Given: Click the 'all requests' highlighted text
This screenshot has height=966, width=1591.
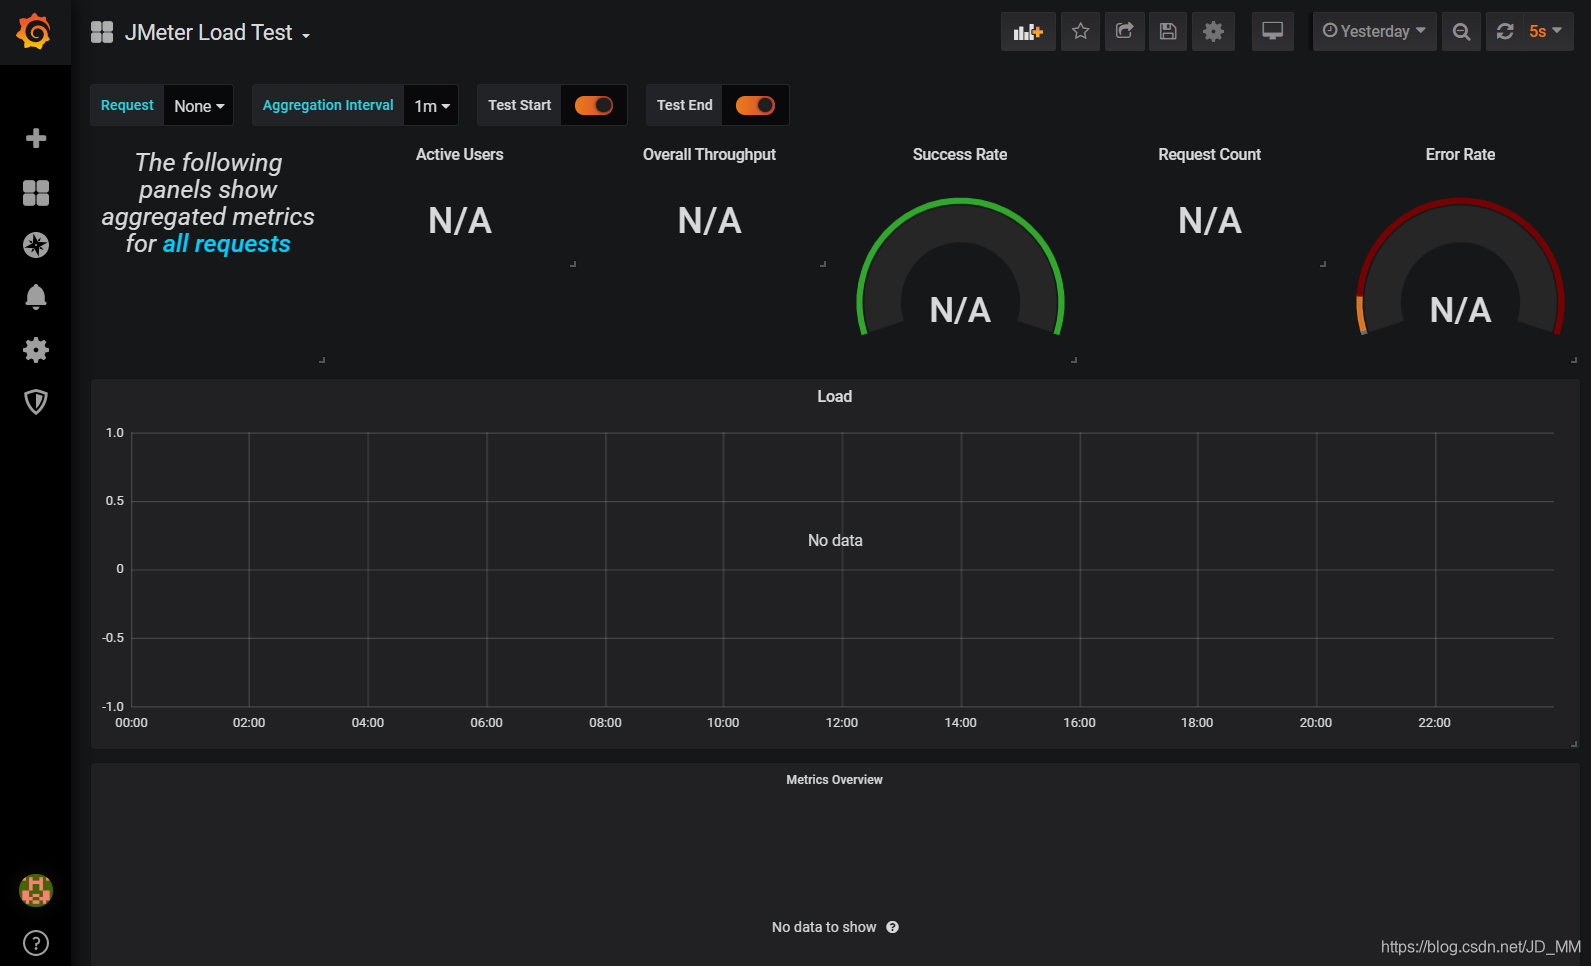Looking at the screenshot, I should click(227, 244).
